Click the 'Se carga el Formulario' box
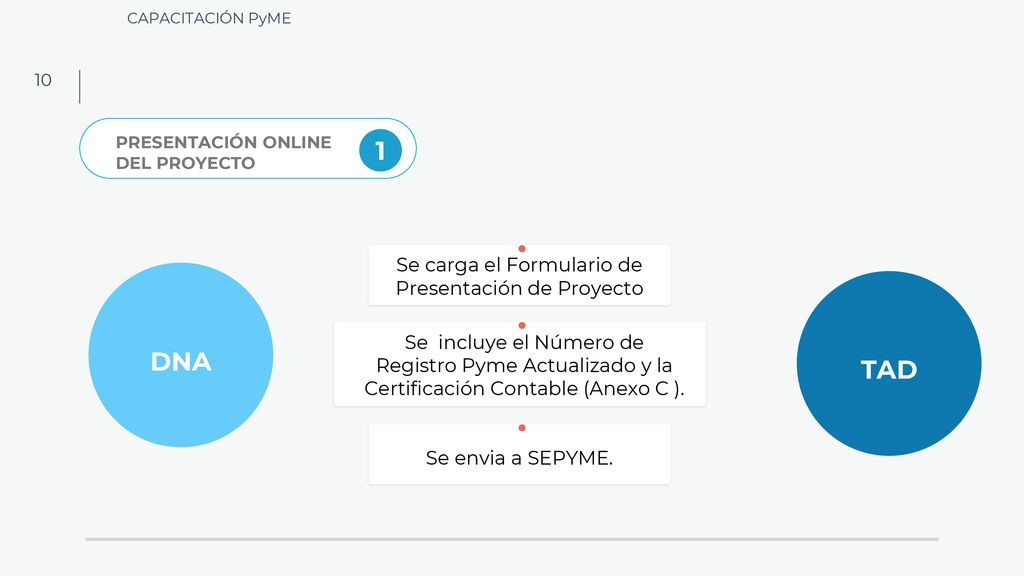Screen dimensions: 1024x576 [519, 275]
